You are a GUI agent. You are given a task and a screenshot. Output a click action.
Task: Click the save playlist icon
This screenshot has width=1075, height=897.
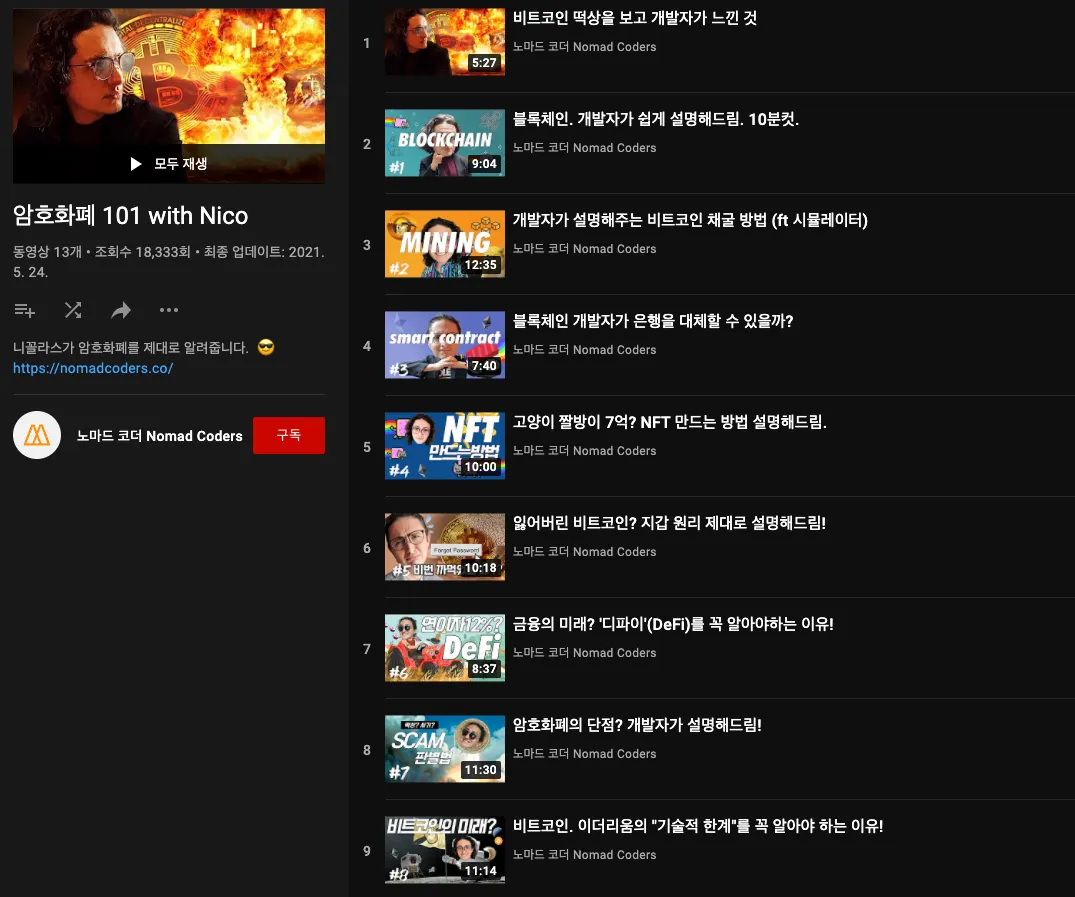(25, 310)
